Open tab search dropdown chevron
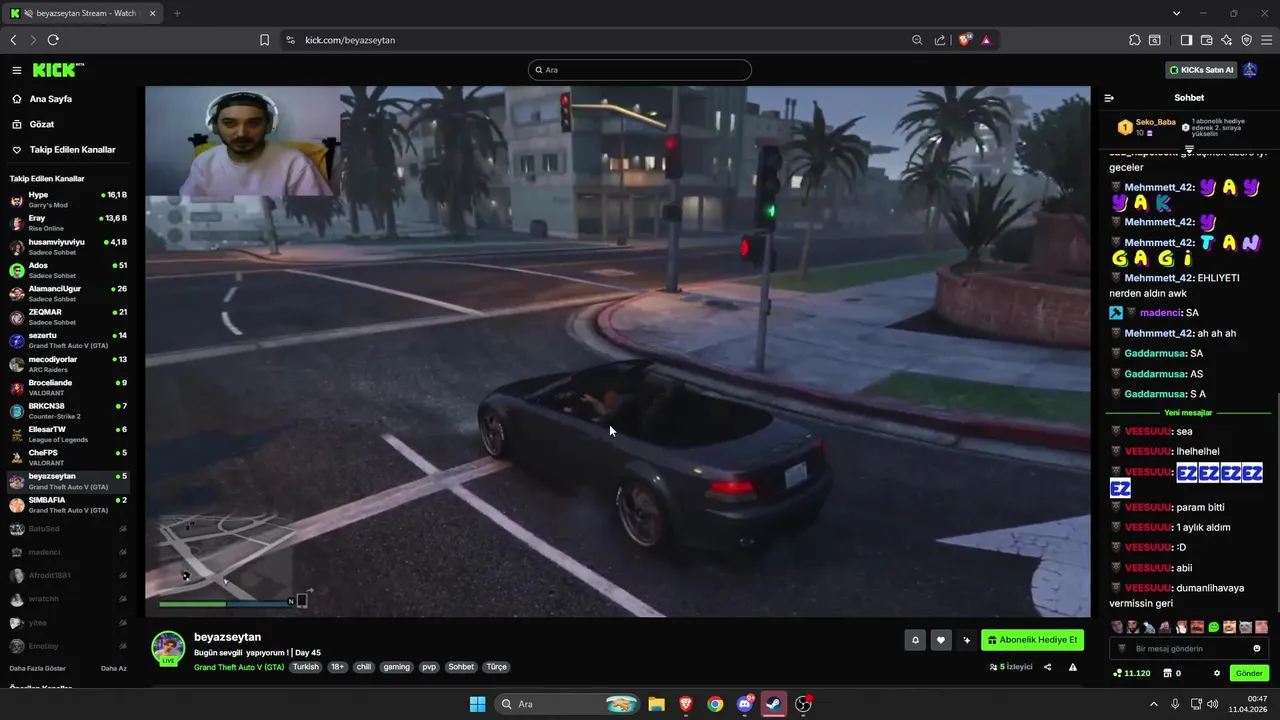This screenshot has height=720, width=1280. (1176, 13)
